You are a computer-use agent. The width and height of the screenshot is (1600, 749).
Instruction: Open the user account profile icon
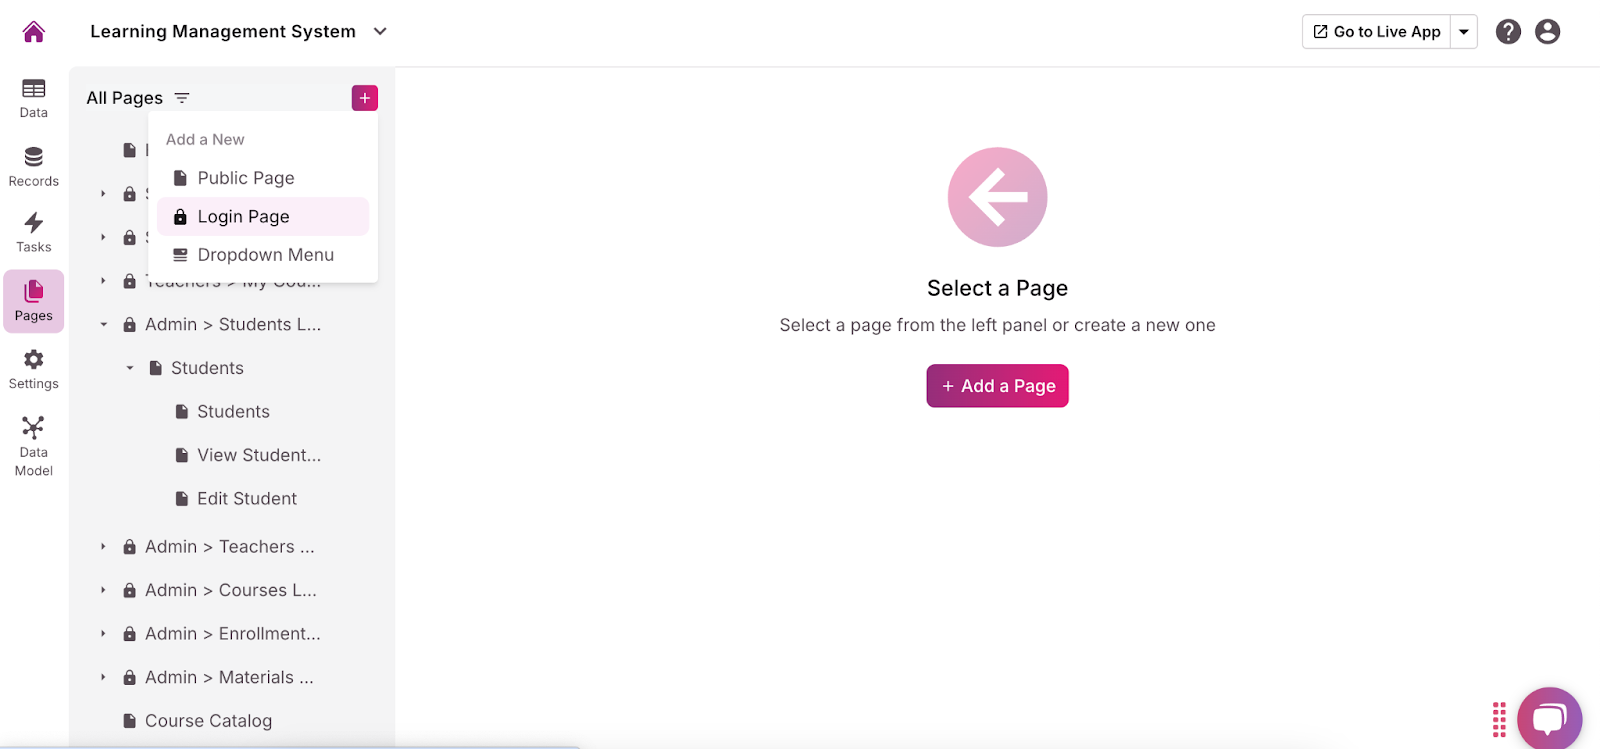1547,32
